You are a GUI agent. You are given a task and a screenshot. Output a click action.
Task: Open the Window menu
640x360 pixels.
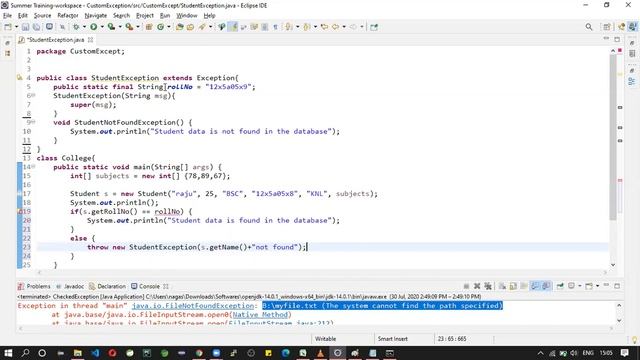click(x=187, y=16)
